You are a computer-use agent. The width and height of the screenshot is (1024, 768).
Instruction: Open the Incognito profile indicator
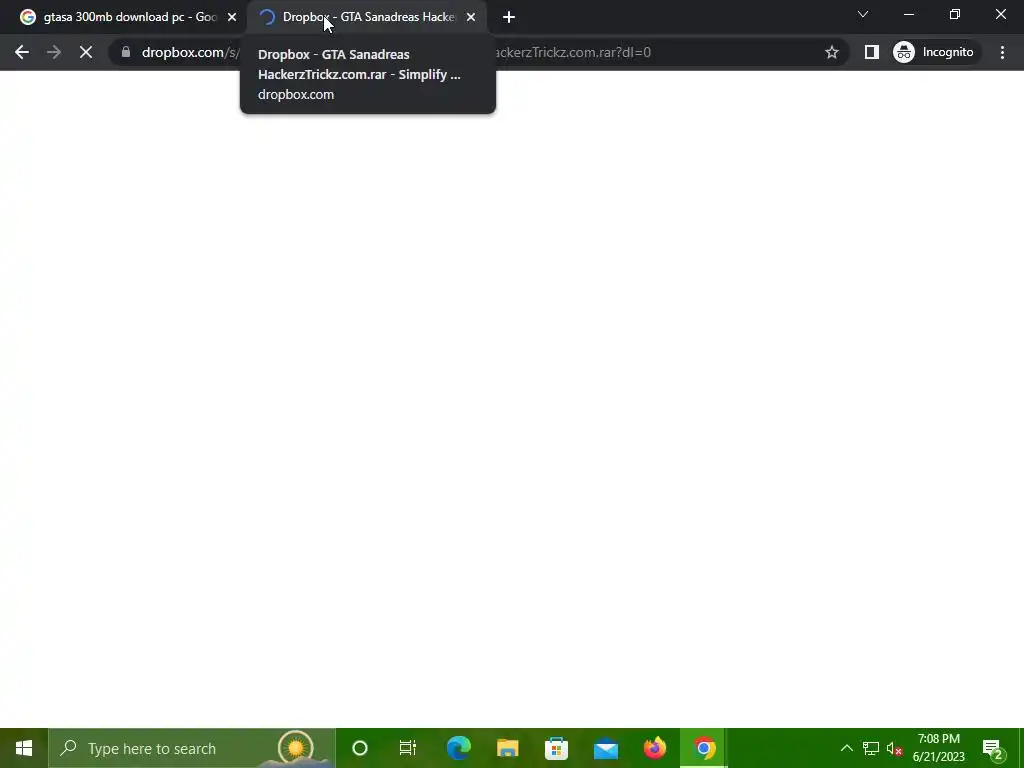click(935, 52)
